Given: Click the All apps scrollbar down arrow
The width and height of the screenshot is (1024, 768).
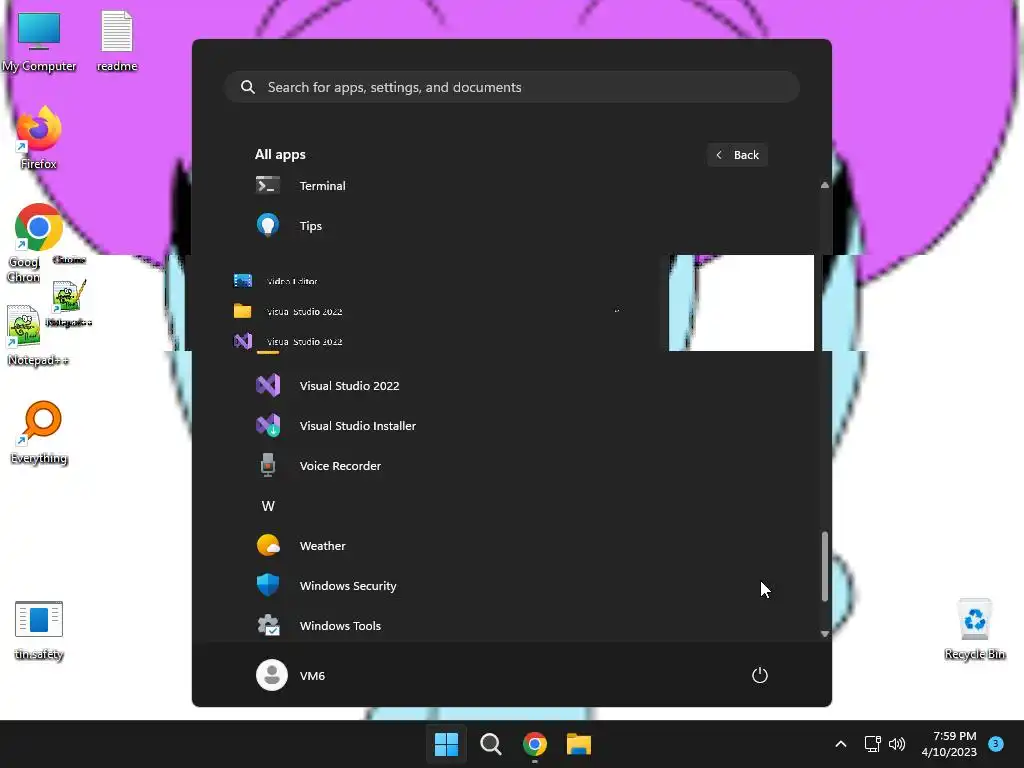Looking at the screenshot, I should [825, 633].
